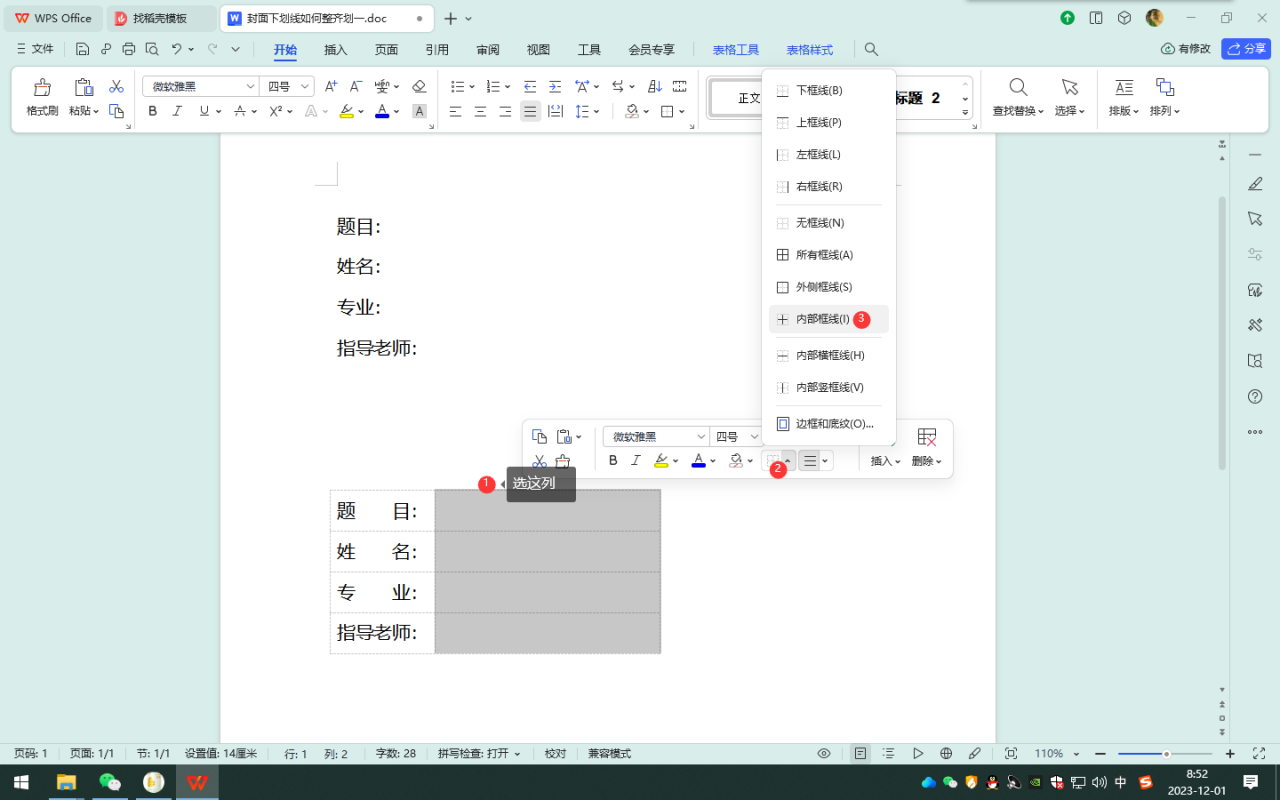Click the sidebar pencil edit icon
This screenshot has height=800, width=1280.
(1256, 183)
